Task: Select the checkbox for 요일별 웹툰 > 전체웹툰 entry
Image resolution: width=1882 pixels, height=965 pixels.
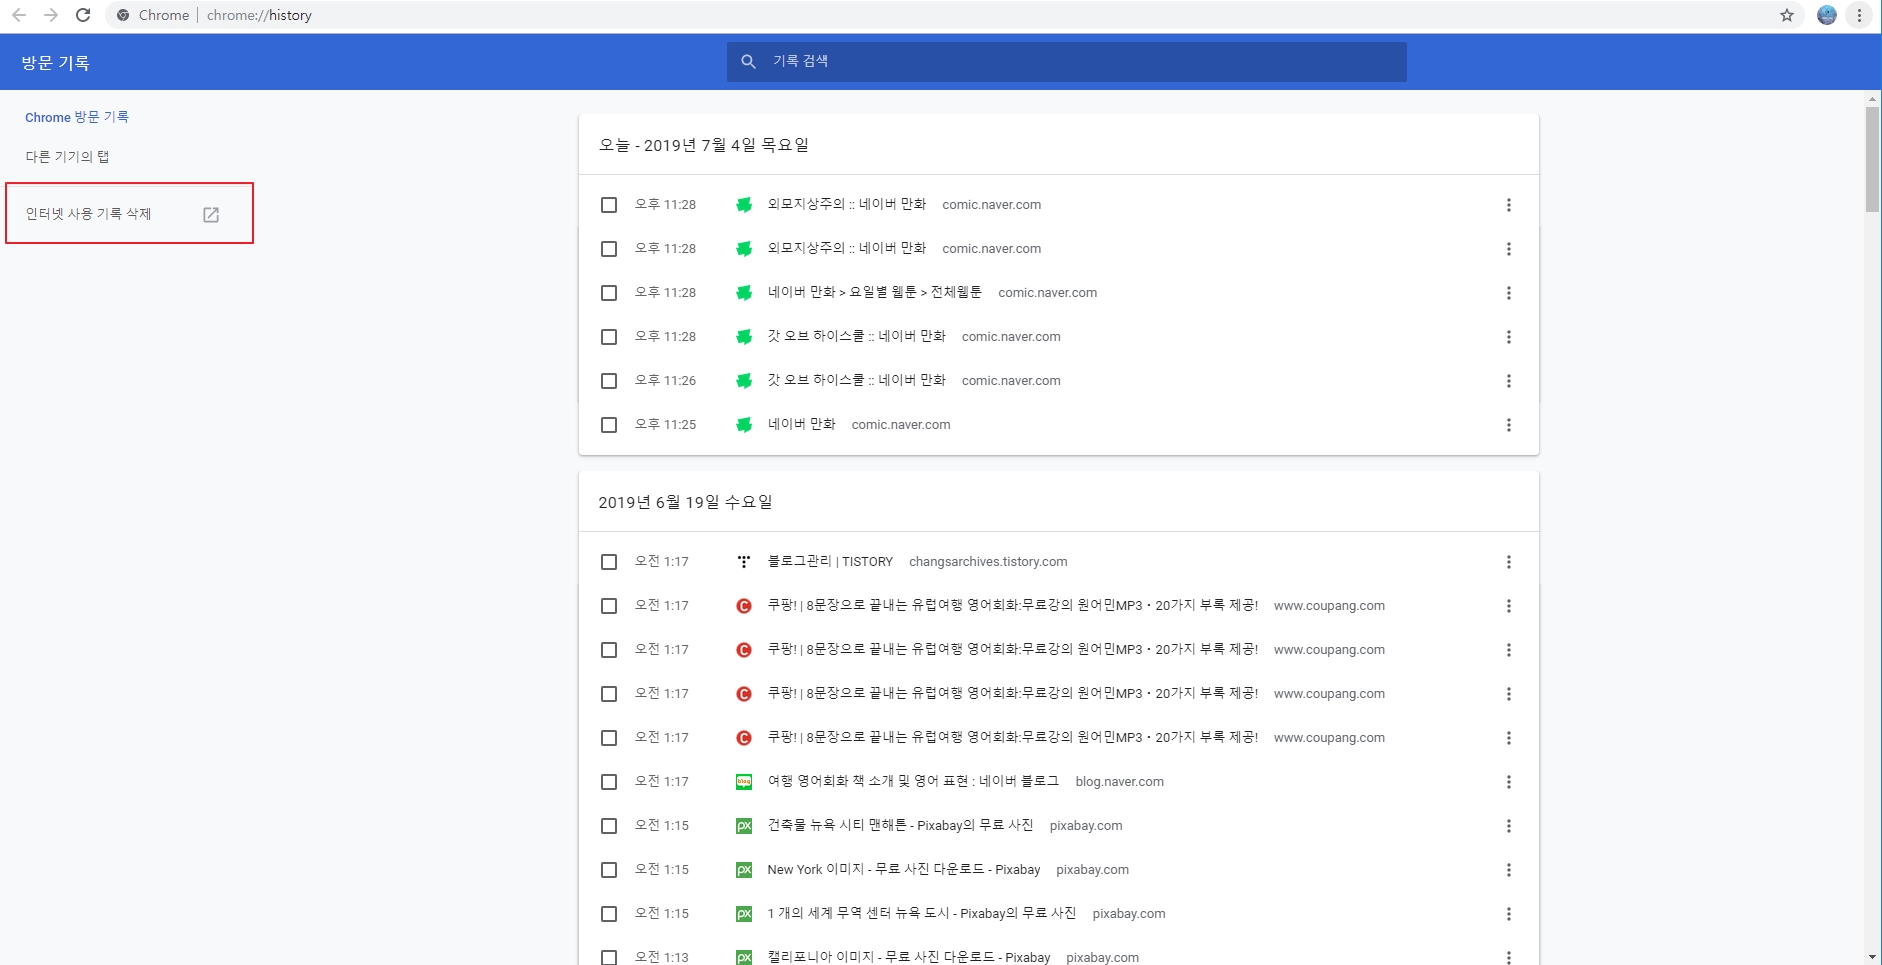Action: [609, 293]
